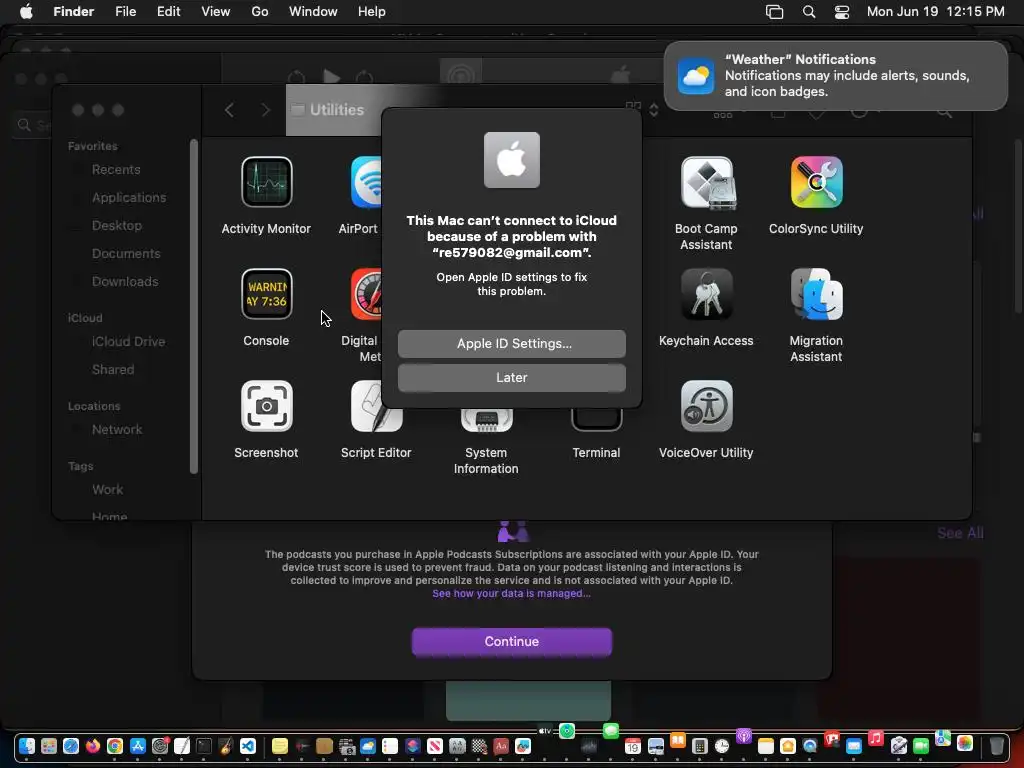Open Messages from the Dock

pos(611,731)
